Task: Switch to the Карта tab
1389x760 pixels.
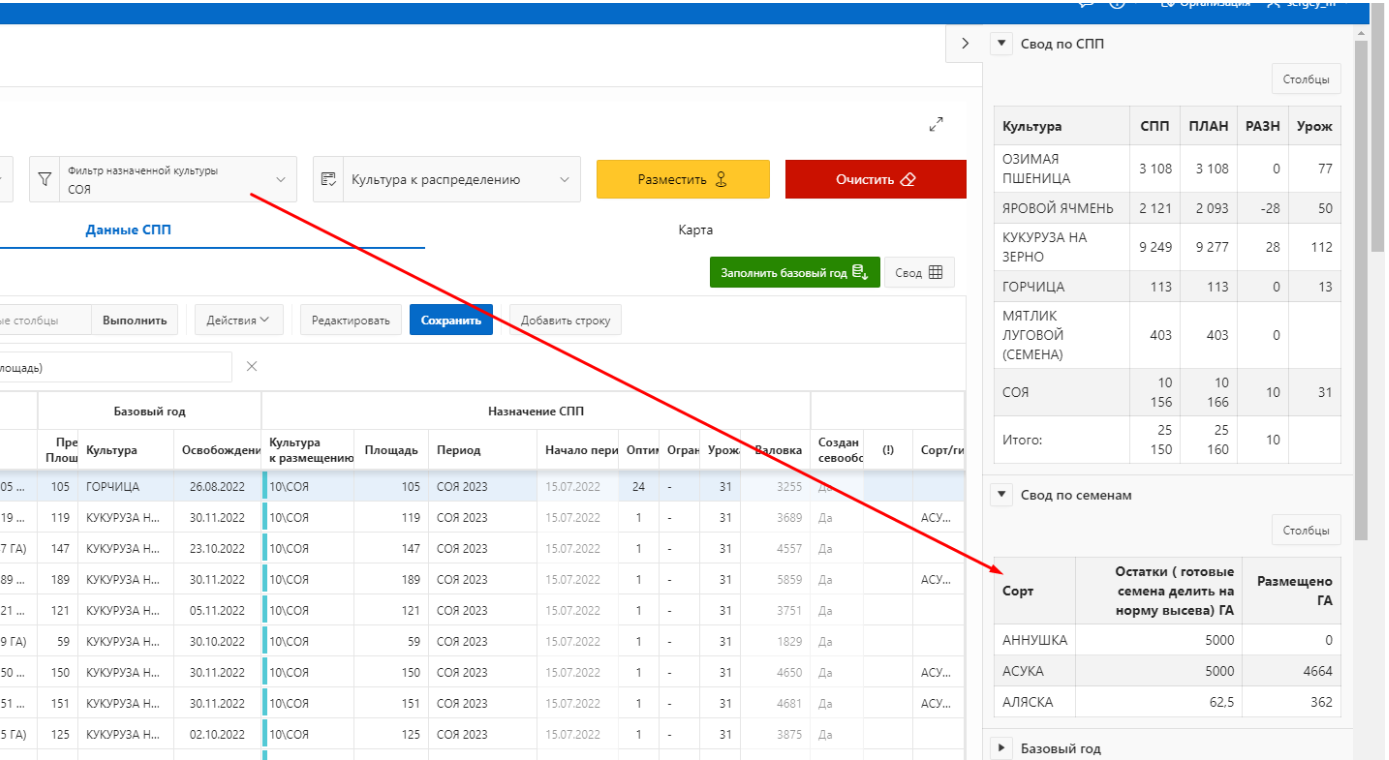Action: (x=695, y=230)
